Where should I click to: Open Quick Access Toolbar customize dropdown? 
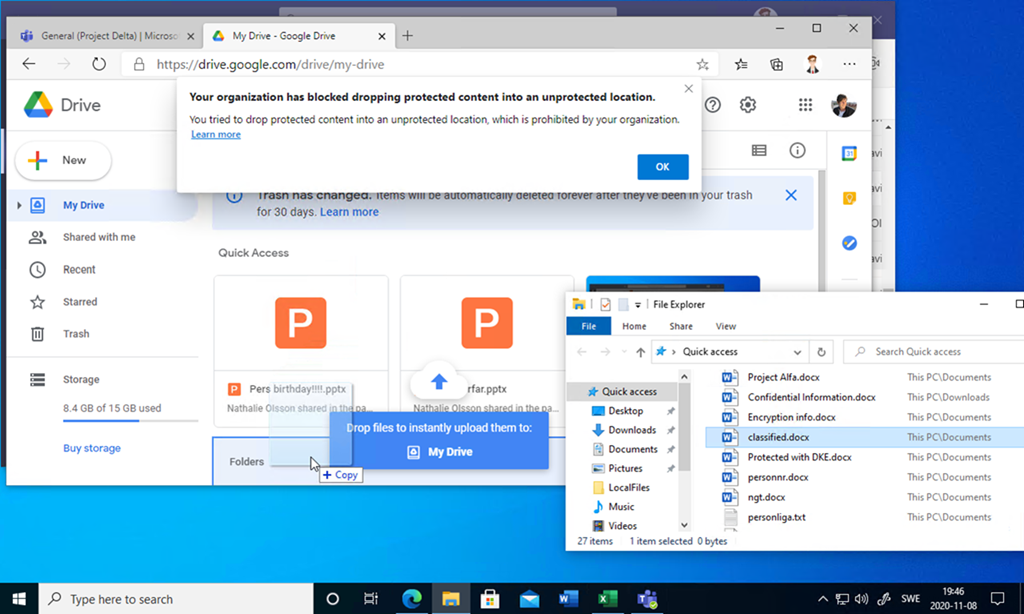[638, 305]
